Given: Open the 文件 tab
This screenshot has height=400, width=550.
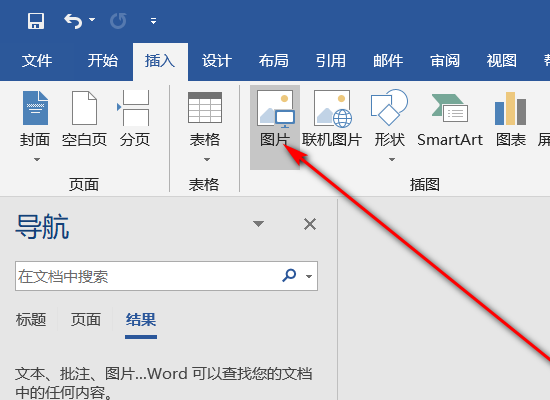Looking at the screenshot, I should coord(37,61).
